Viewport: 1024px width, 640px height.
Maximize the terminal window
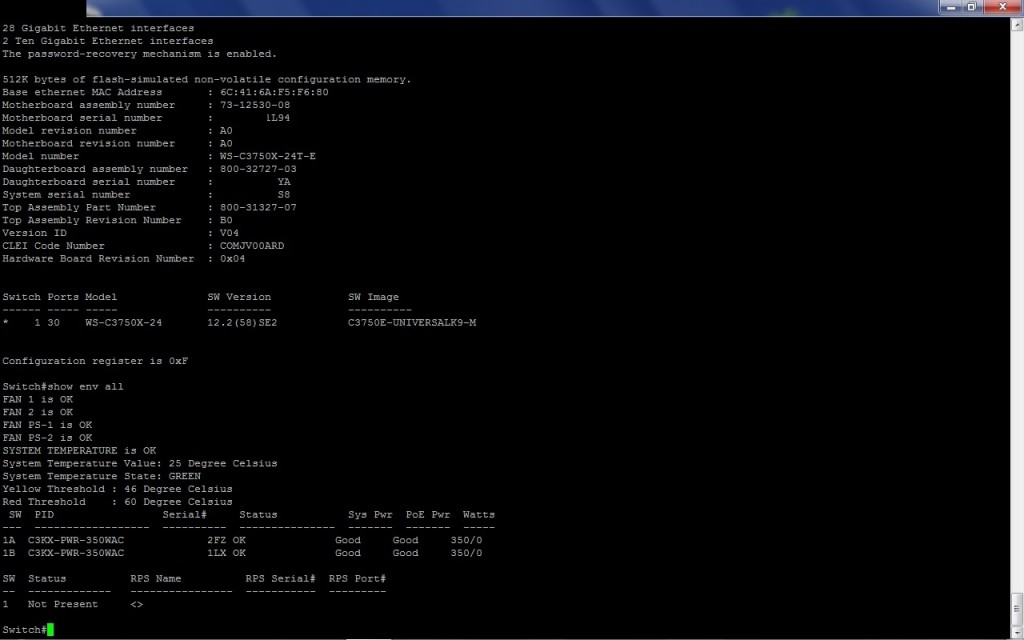coord(971,7)
